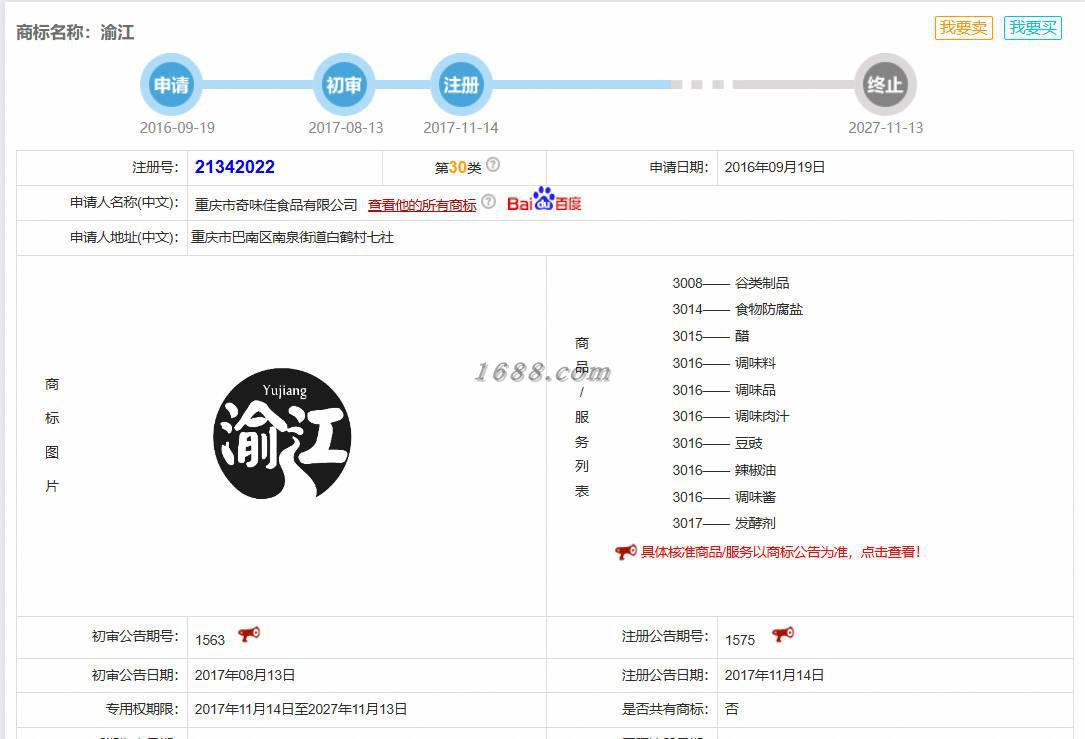The image size is (1085, 739).
Task: Select the 申请 timeline step
Action: [171, 84]
